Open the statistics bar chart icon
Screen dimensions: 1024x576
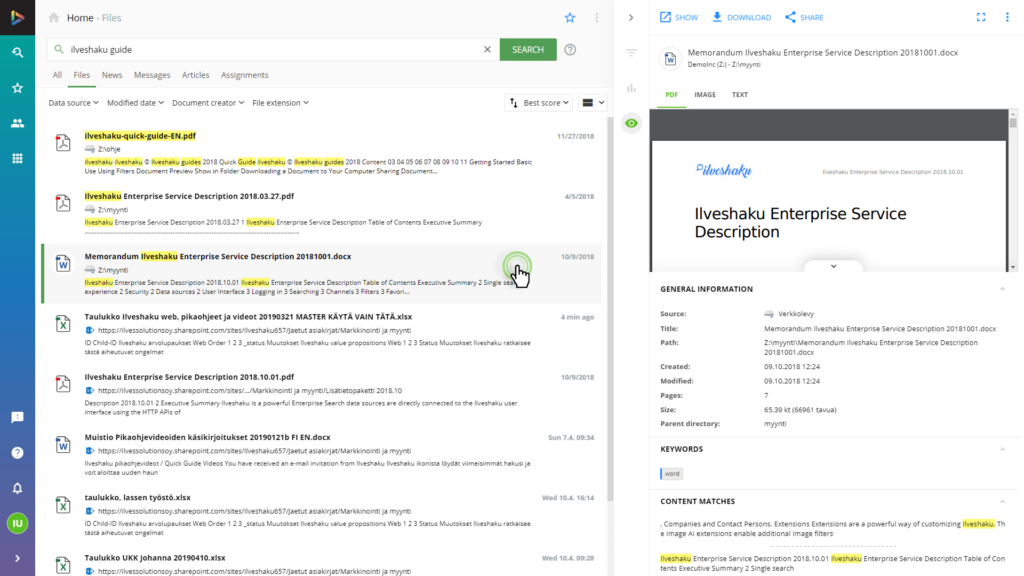click(x=631, y=88)
